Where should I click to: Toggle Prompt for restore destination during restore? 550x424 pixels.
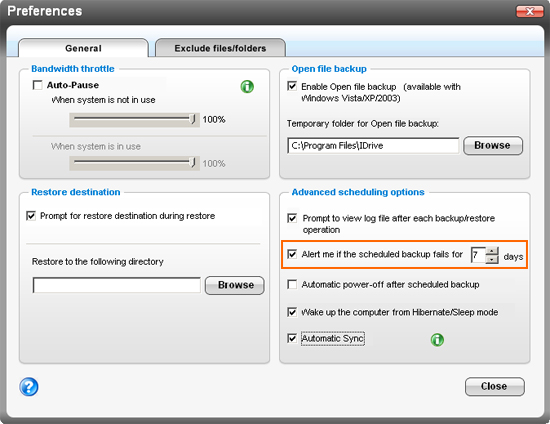[31, 216]
